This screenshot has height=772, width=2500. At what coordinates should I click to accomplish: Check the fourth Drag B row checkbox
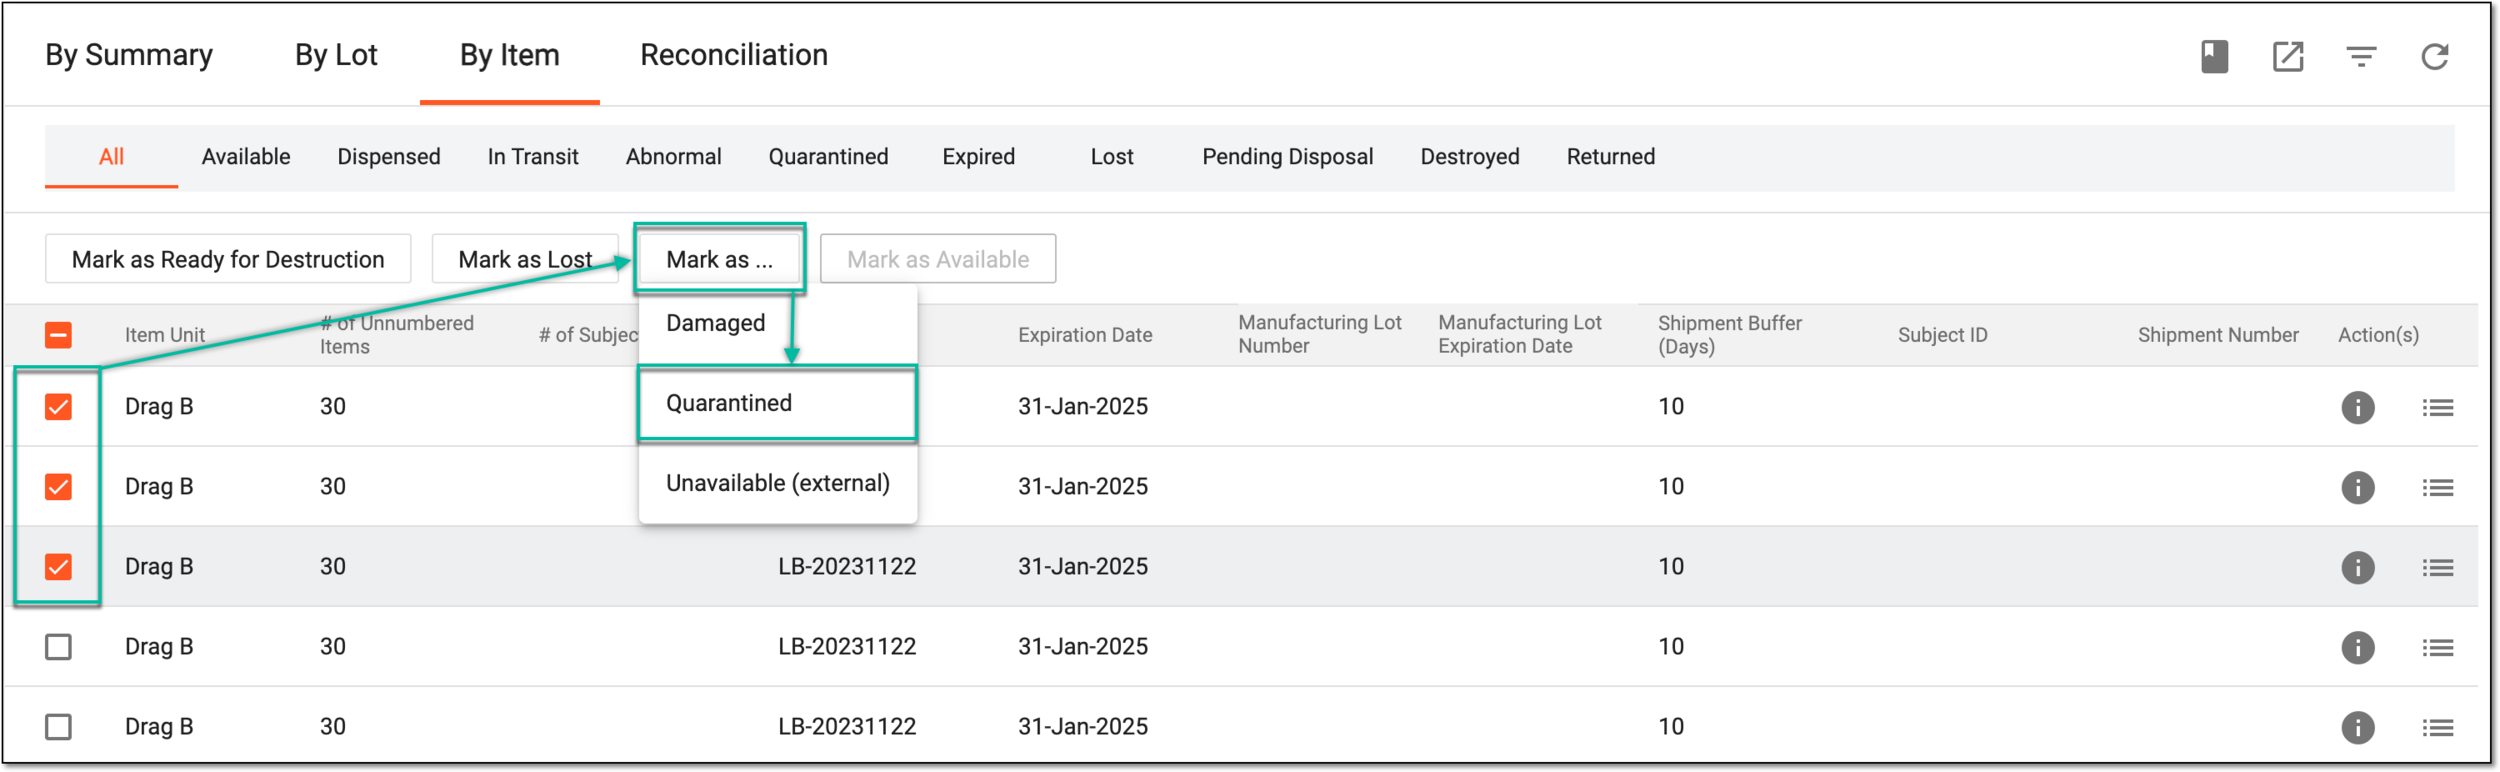click(58, 647)
